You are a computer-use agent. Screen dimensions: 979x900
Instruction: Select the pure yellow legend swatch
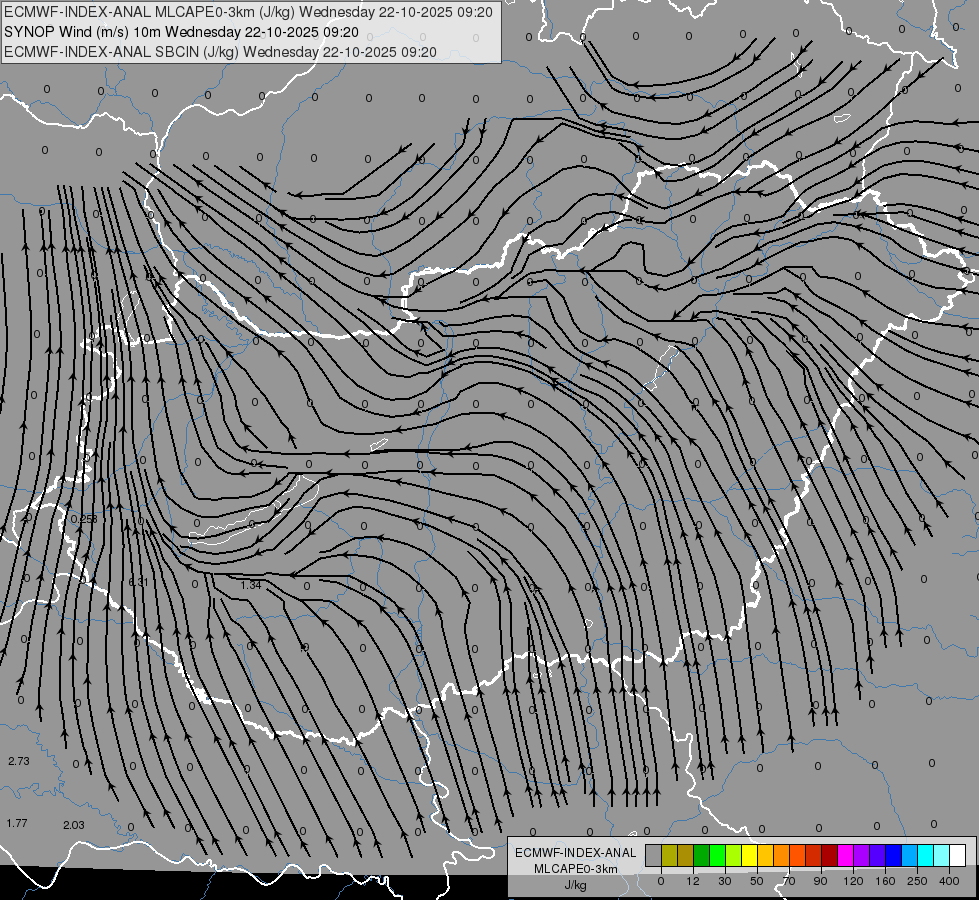click(x=750, y=856)
